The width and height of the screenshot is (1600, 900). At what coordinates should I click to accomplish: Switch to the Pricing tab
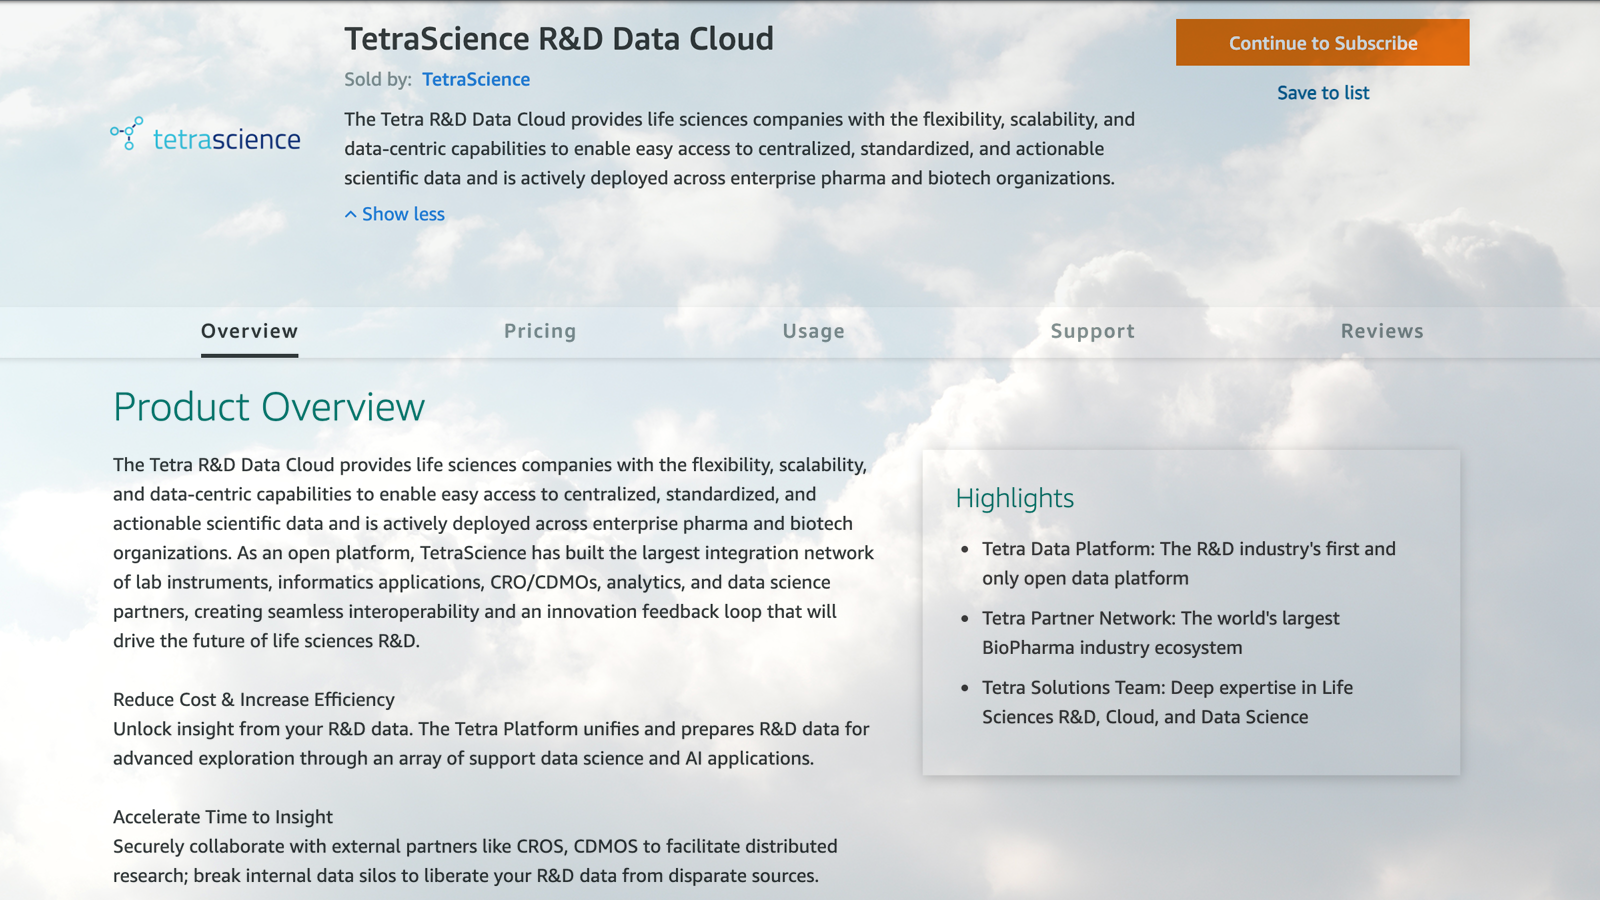[539, 330]
